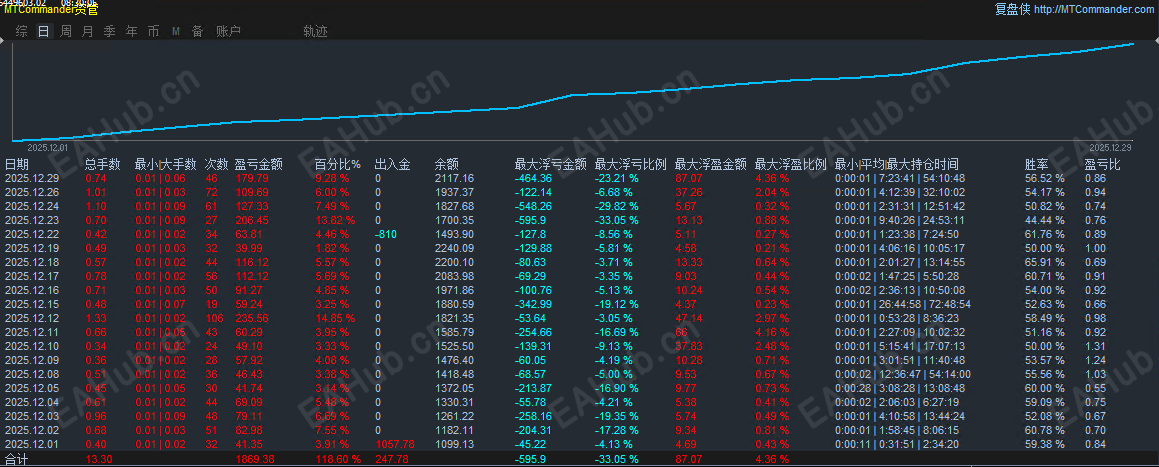This screenshot has height=467, width=1159.
Task: Click the 次数 column header
Action: pyautogui.click(x=216, y=164)
